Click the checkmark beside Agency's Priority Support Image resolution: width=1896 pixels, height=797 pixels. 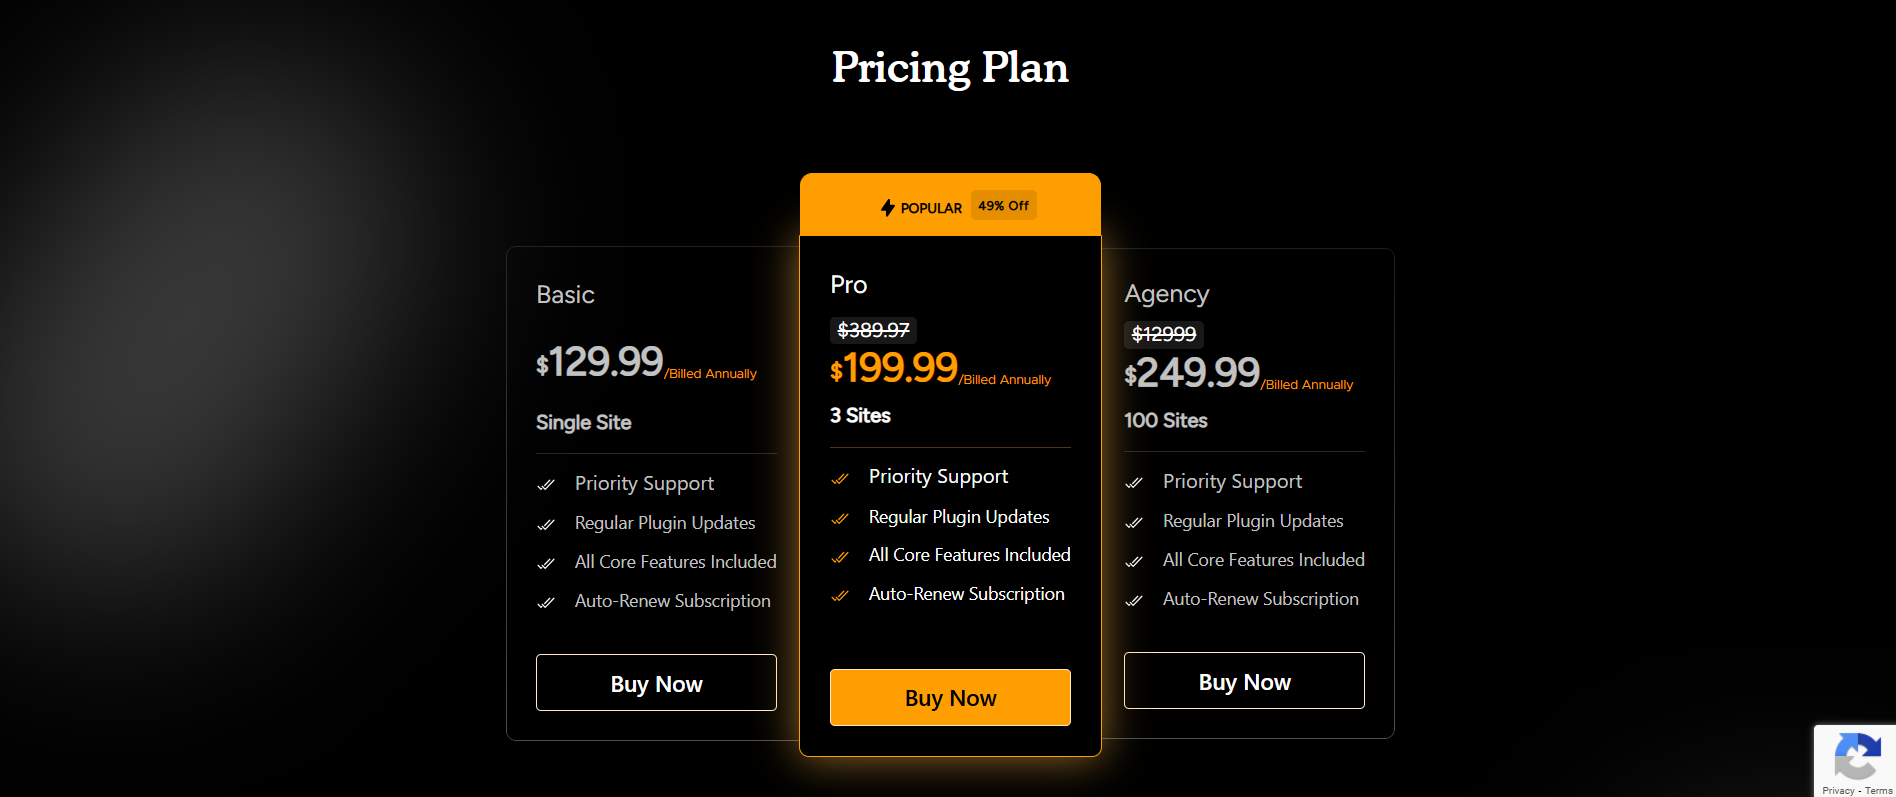pos(1135,482)
